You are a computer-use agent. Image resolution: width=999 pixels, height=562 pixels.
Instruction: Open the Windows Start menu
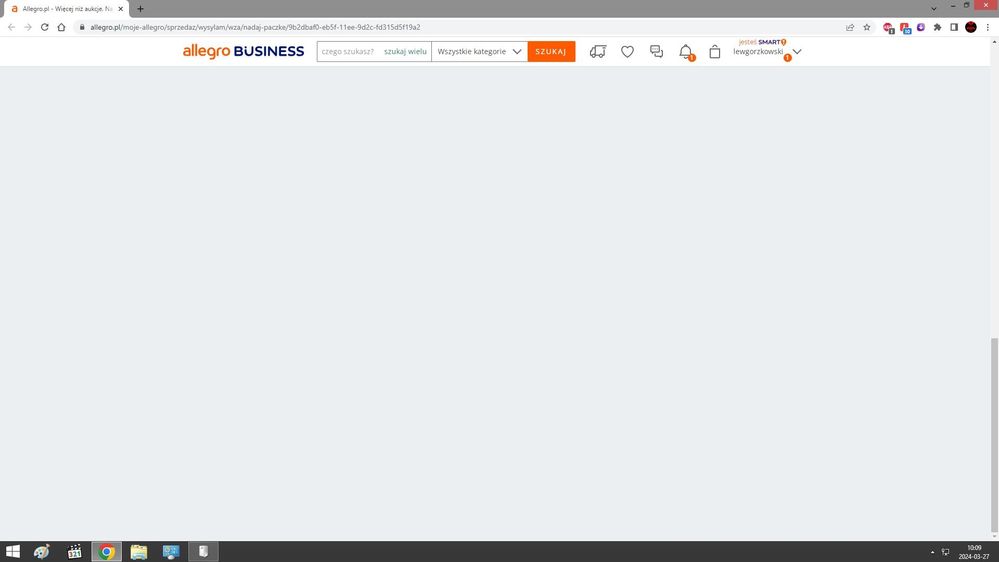(x=13, y=551)
